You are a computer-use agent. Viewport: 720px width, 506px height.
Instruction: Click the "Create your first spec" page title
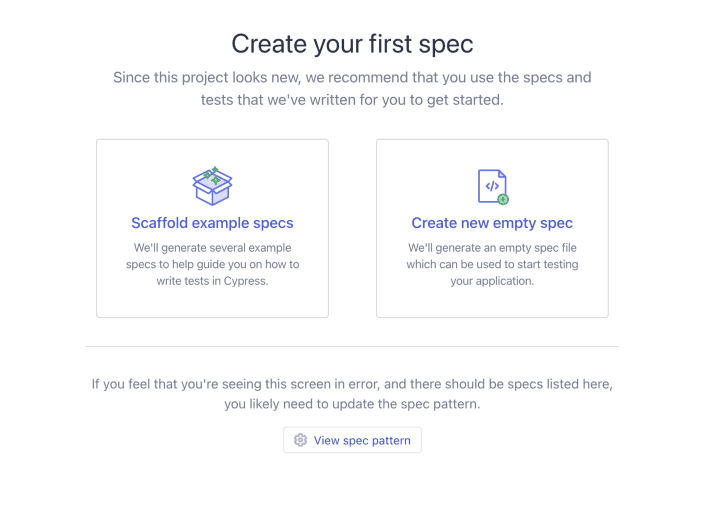coord(352,44)
